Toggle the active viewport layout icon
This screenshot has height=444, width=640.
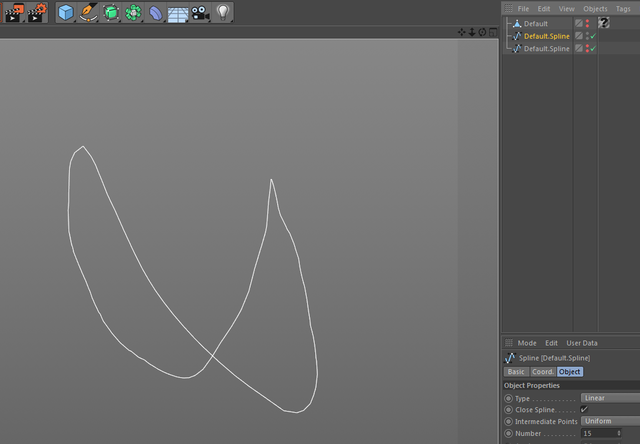493,32
